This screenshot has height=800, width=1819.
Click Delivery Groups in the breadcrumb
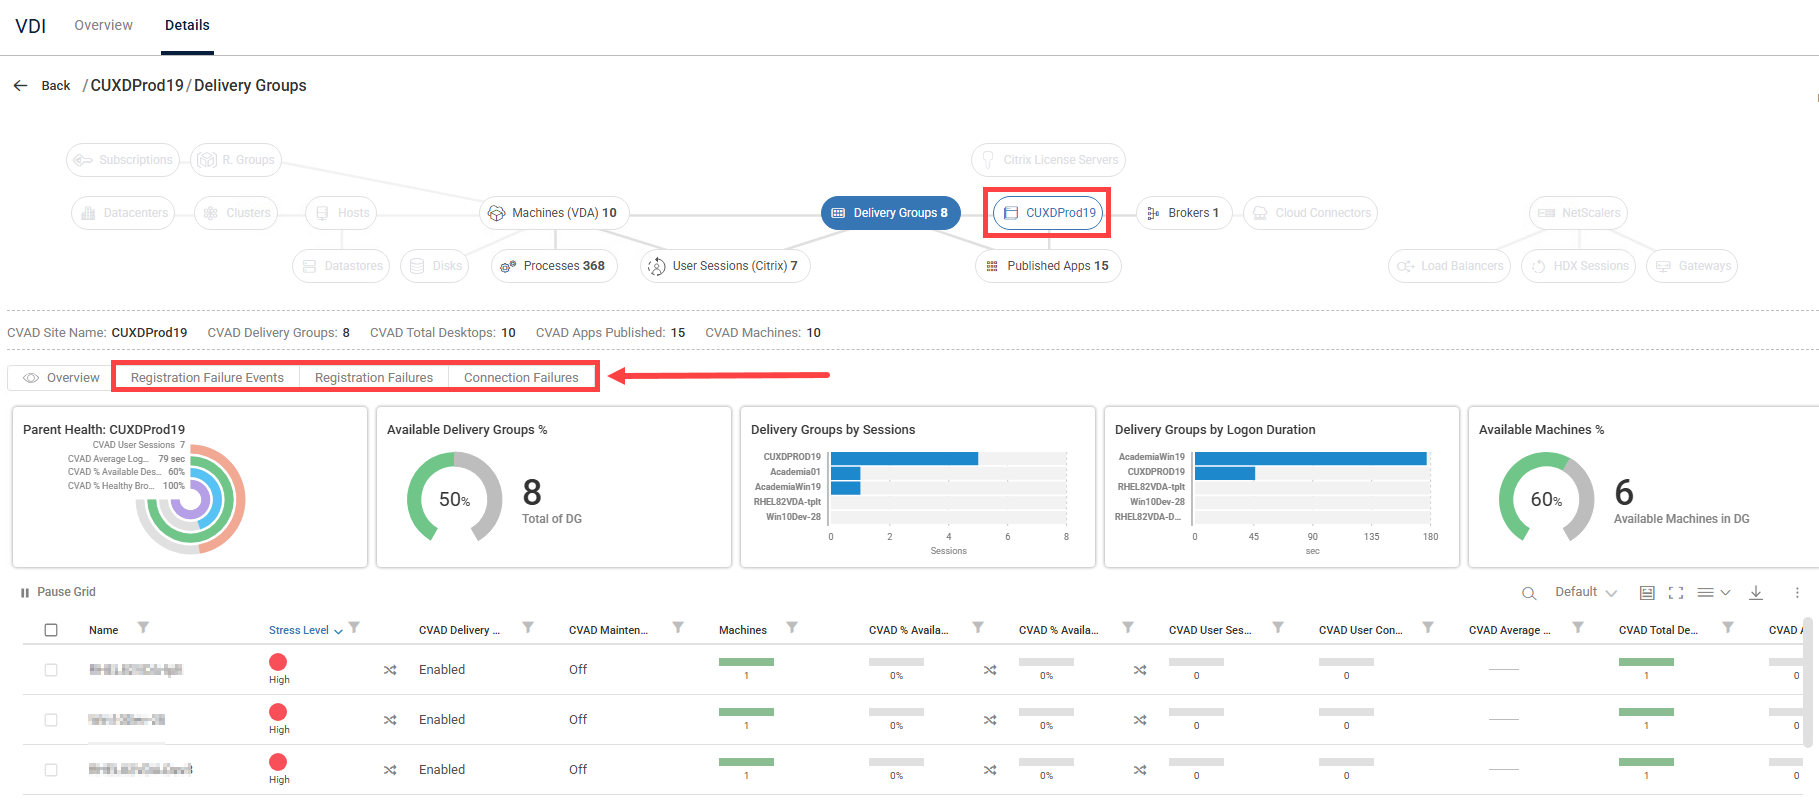[x=250, y=86]
